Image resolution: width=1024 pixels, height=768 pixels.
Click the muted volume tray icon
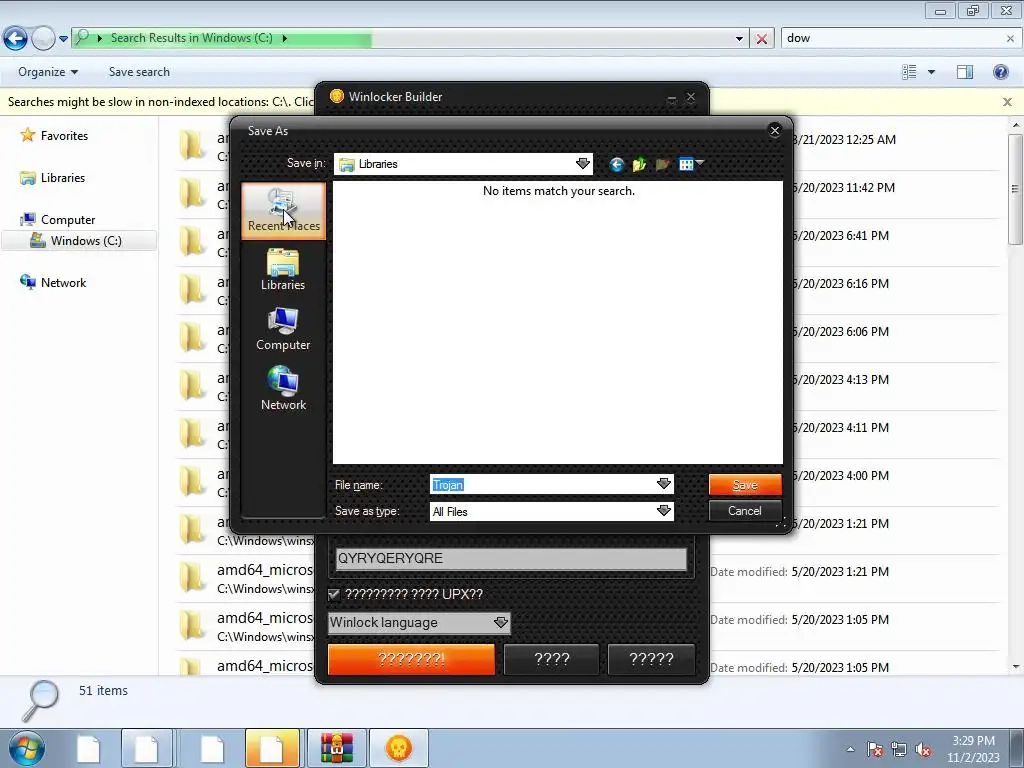click(923, 749)
